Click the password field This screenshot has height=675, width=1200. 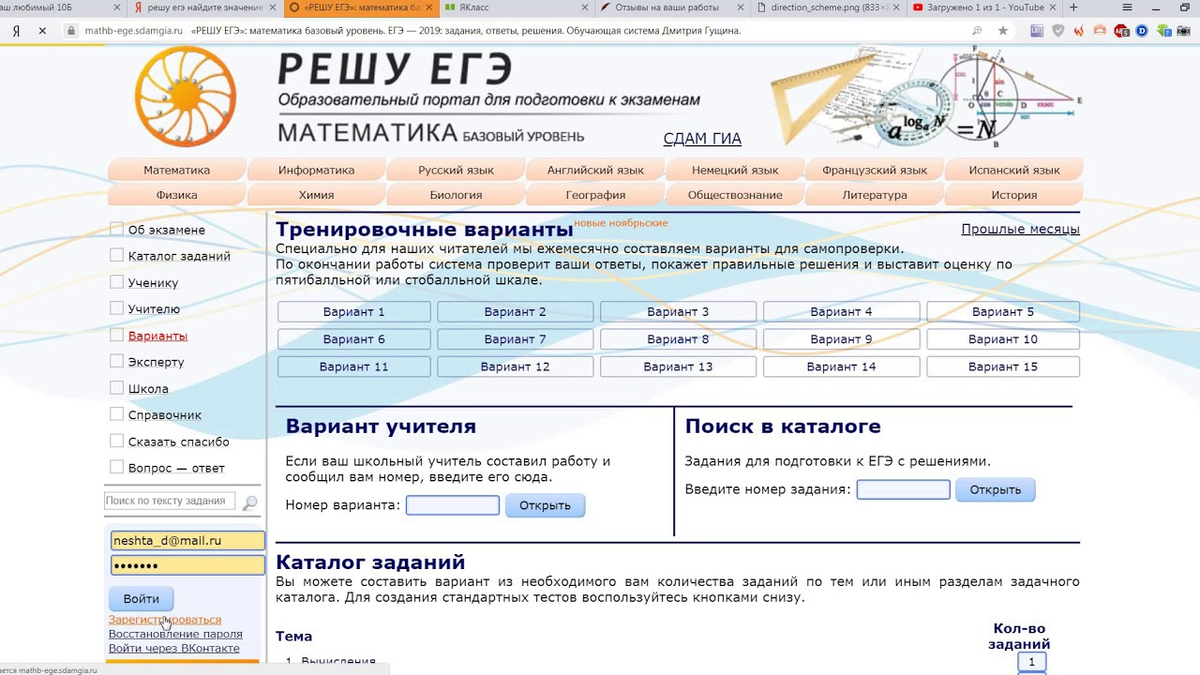(x=187, y=566)
